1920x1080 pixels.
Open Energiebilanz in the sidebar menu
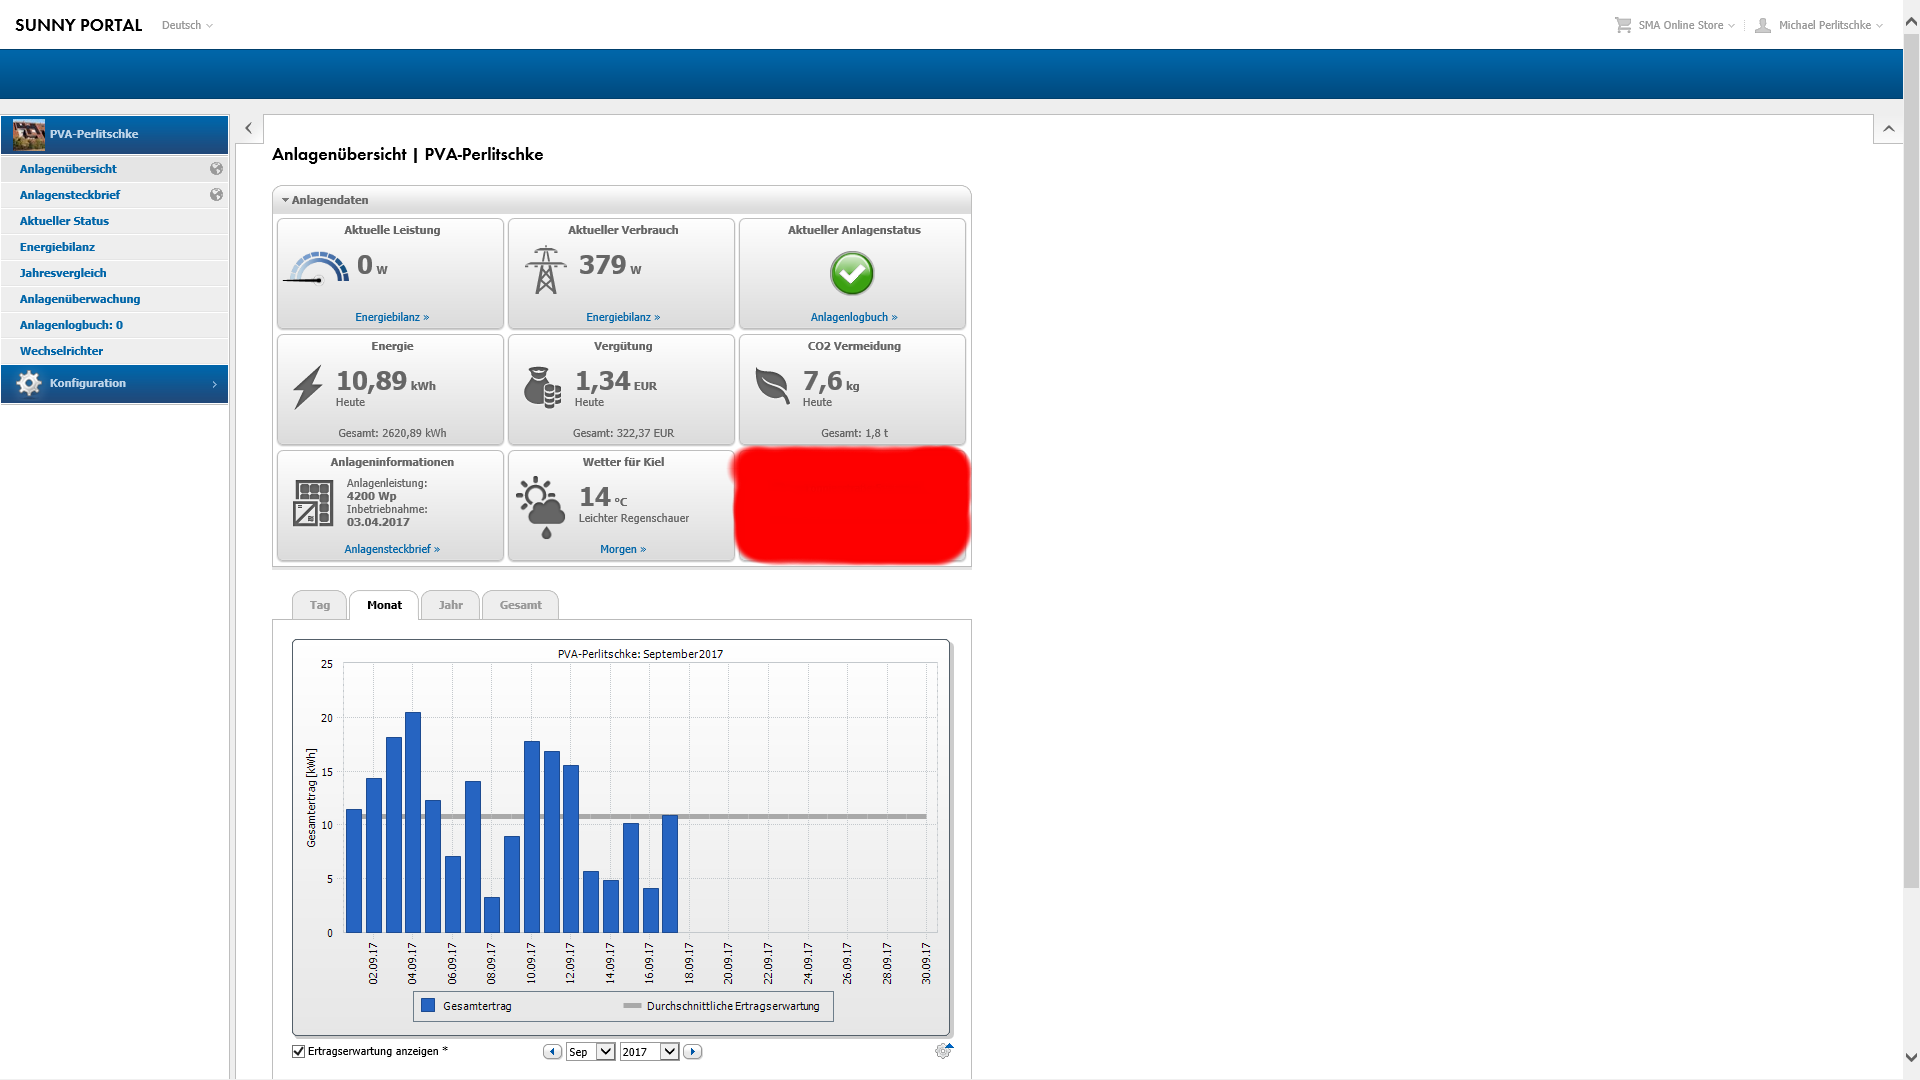pyautogui.click(x=57, y=247)
